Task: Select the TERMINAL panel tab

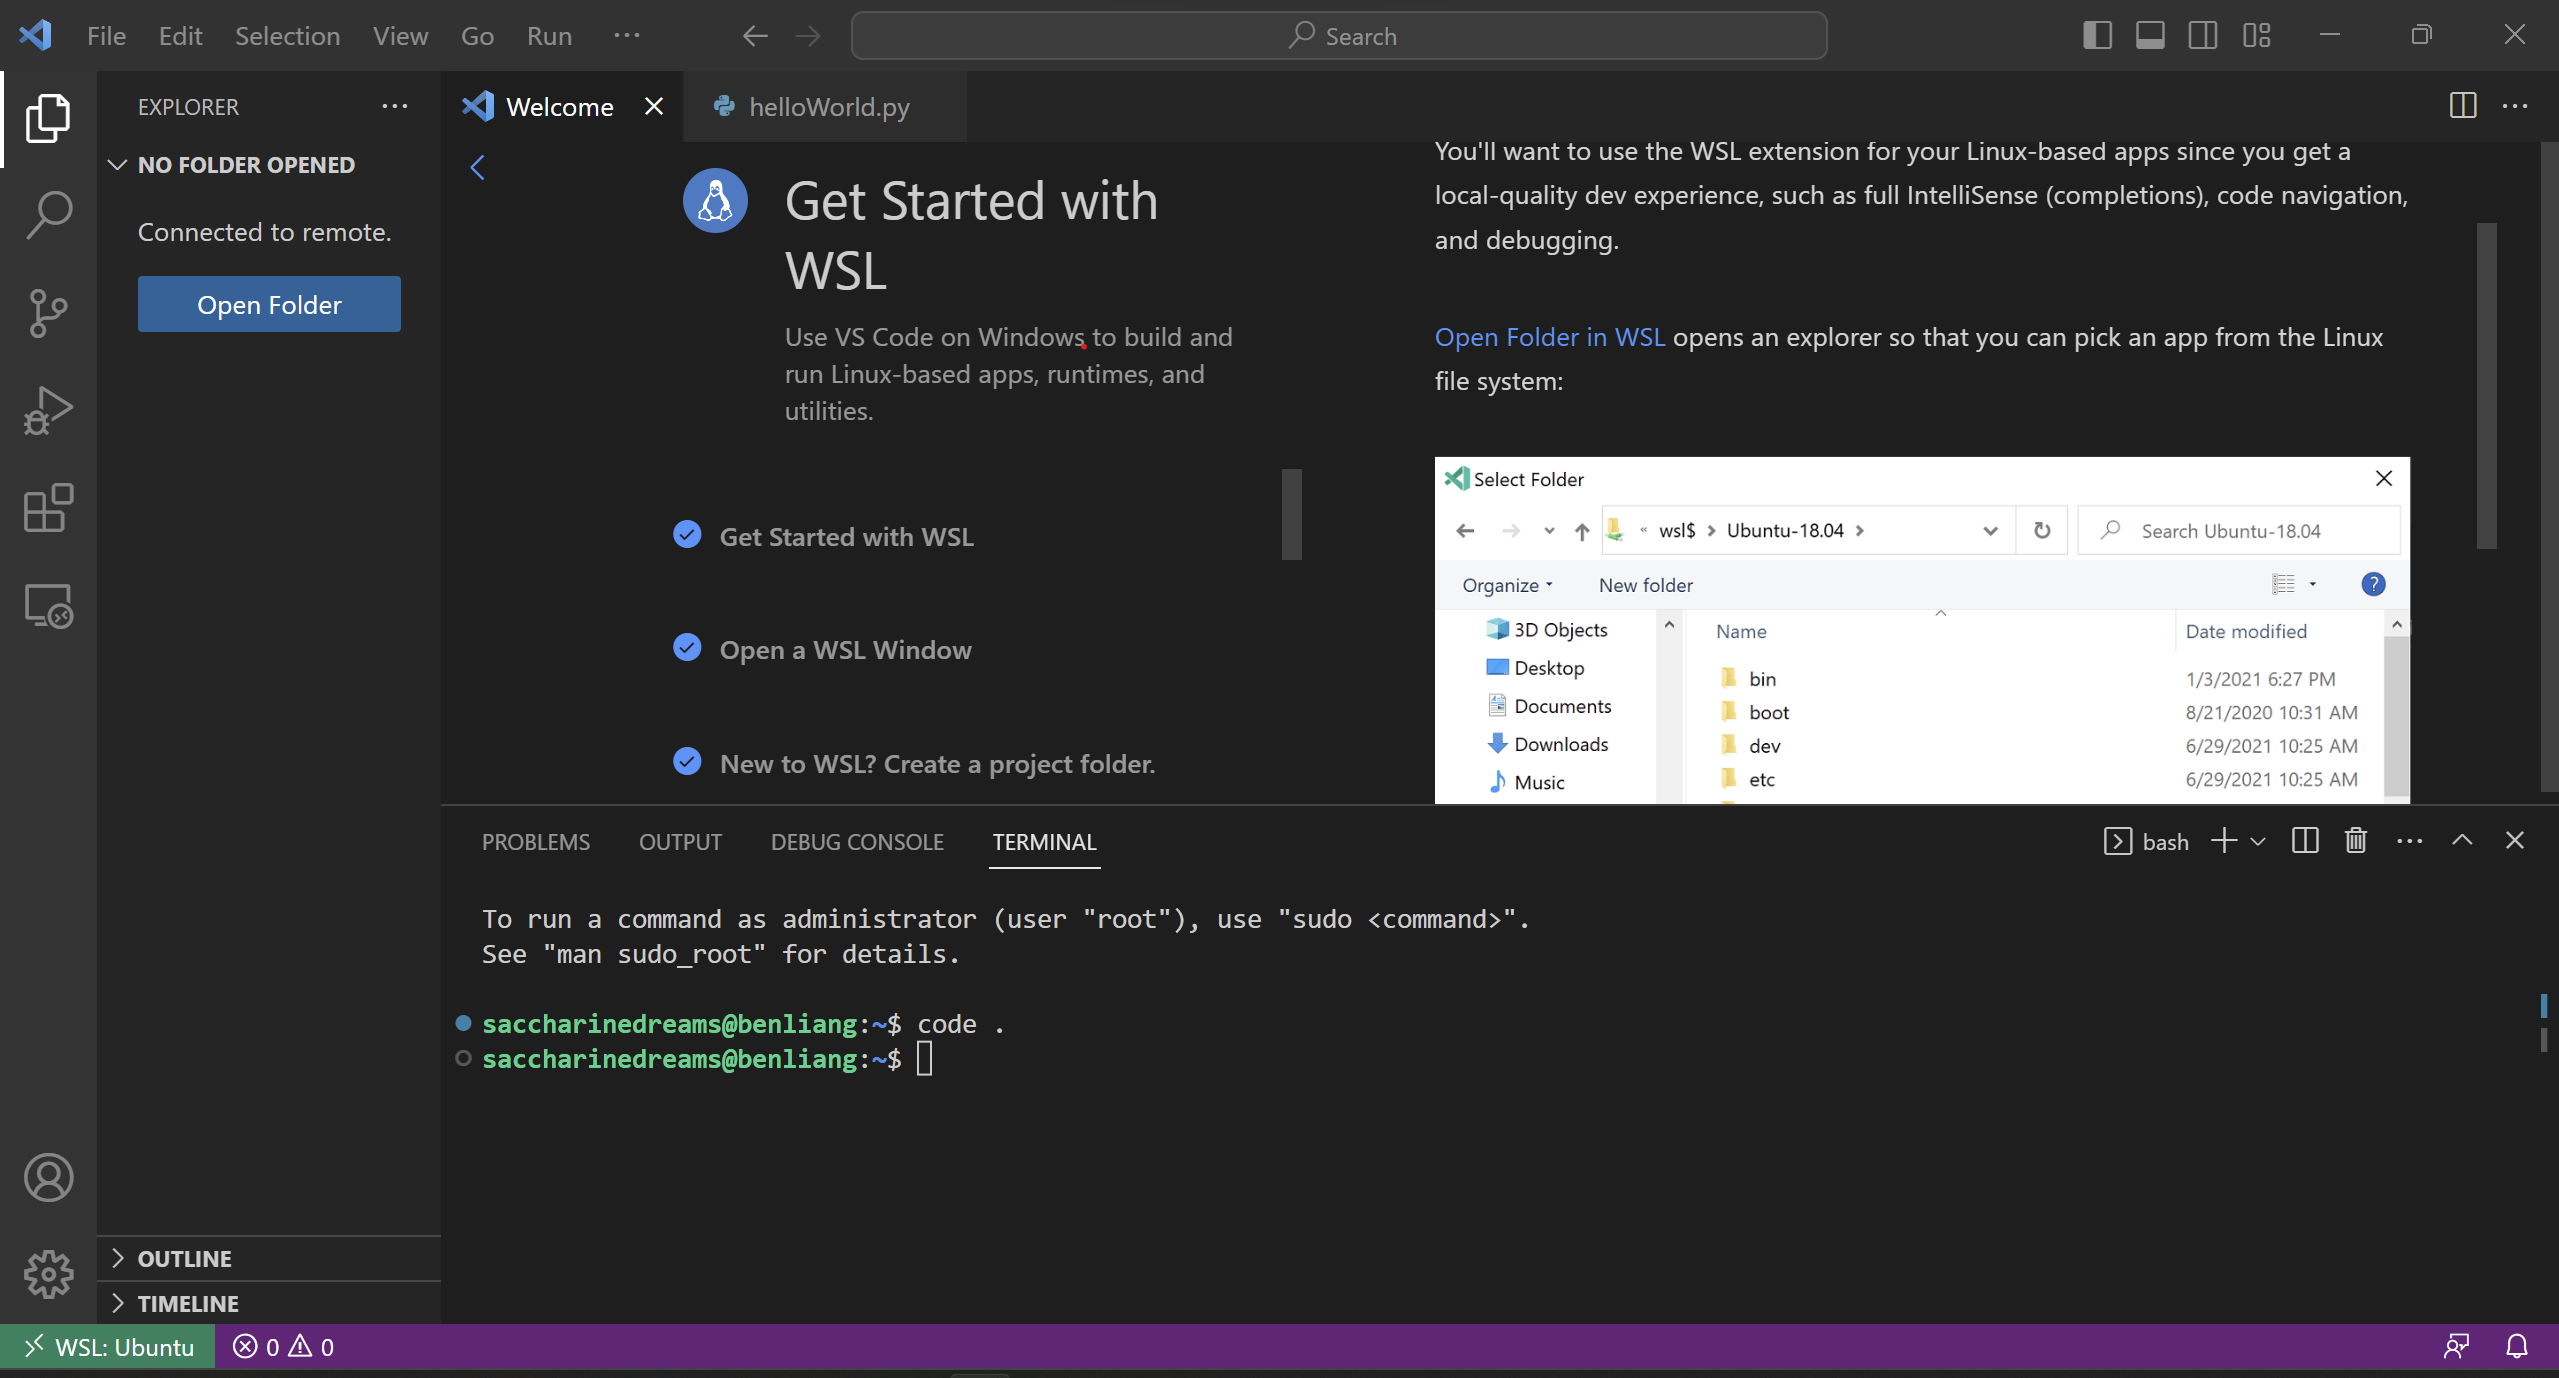Action: 1044,842
